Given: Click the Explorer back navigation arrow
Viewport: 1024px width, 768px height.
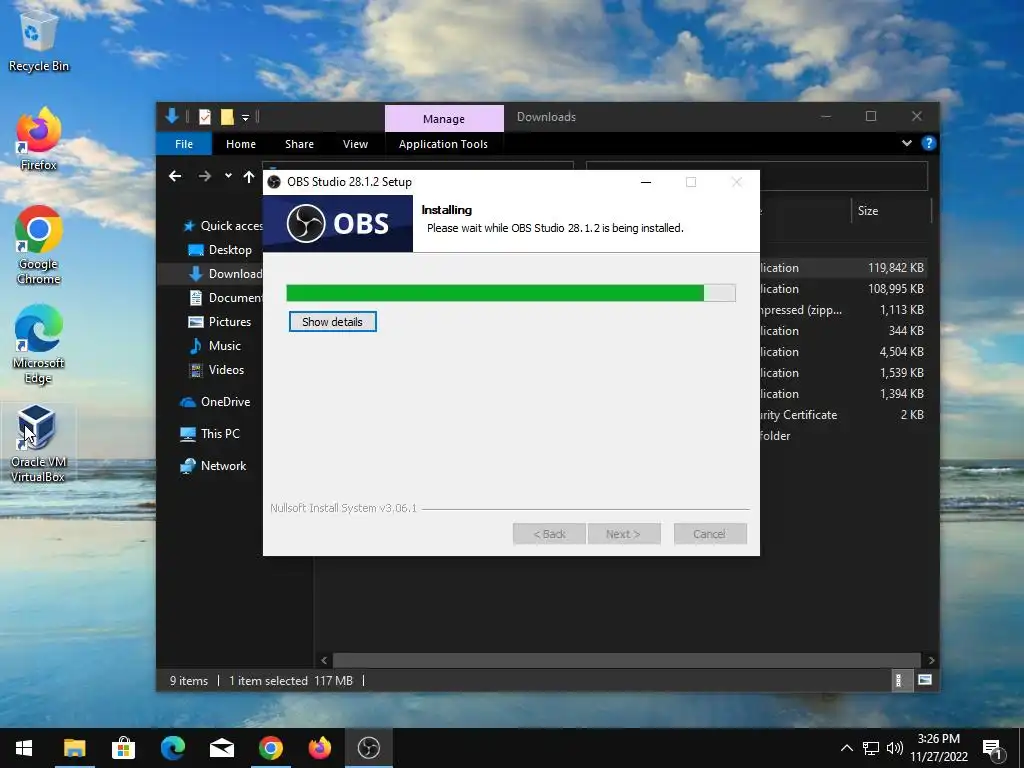Looking at the screenshot, I should click(174, 176).
